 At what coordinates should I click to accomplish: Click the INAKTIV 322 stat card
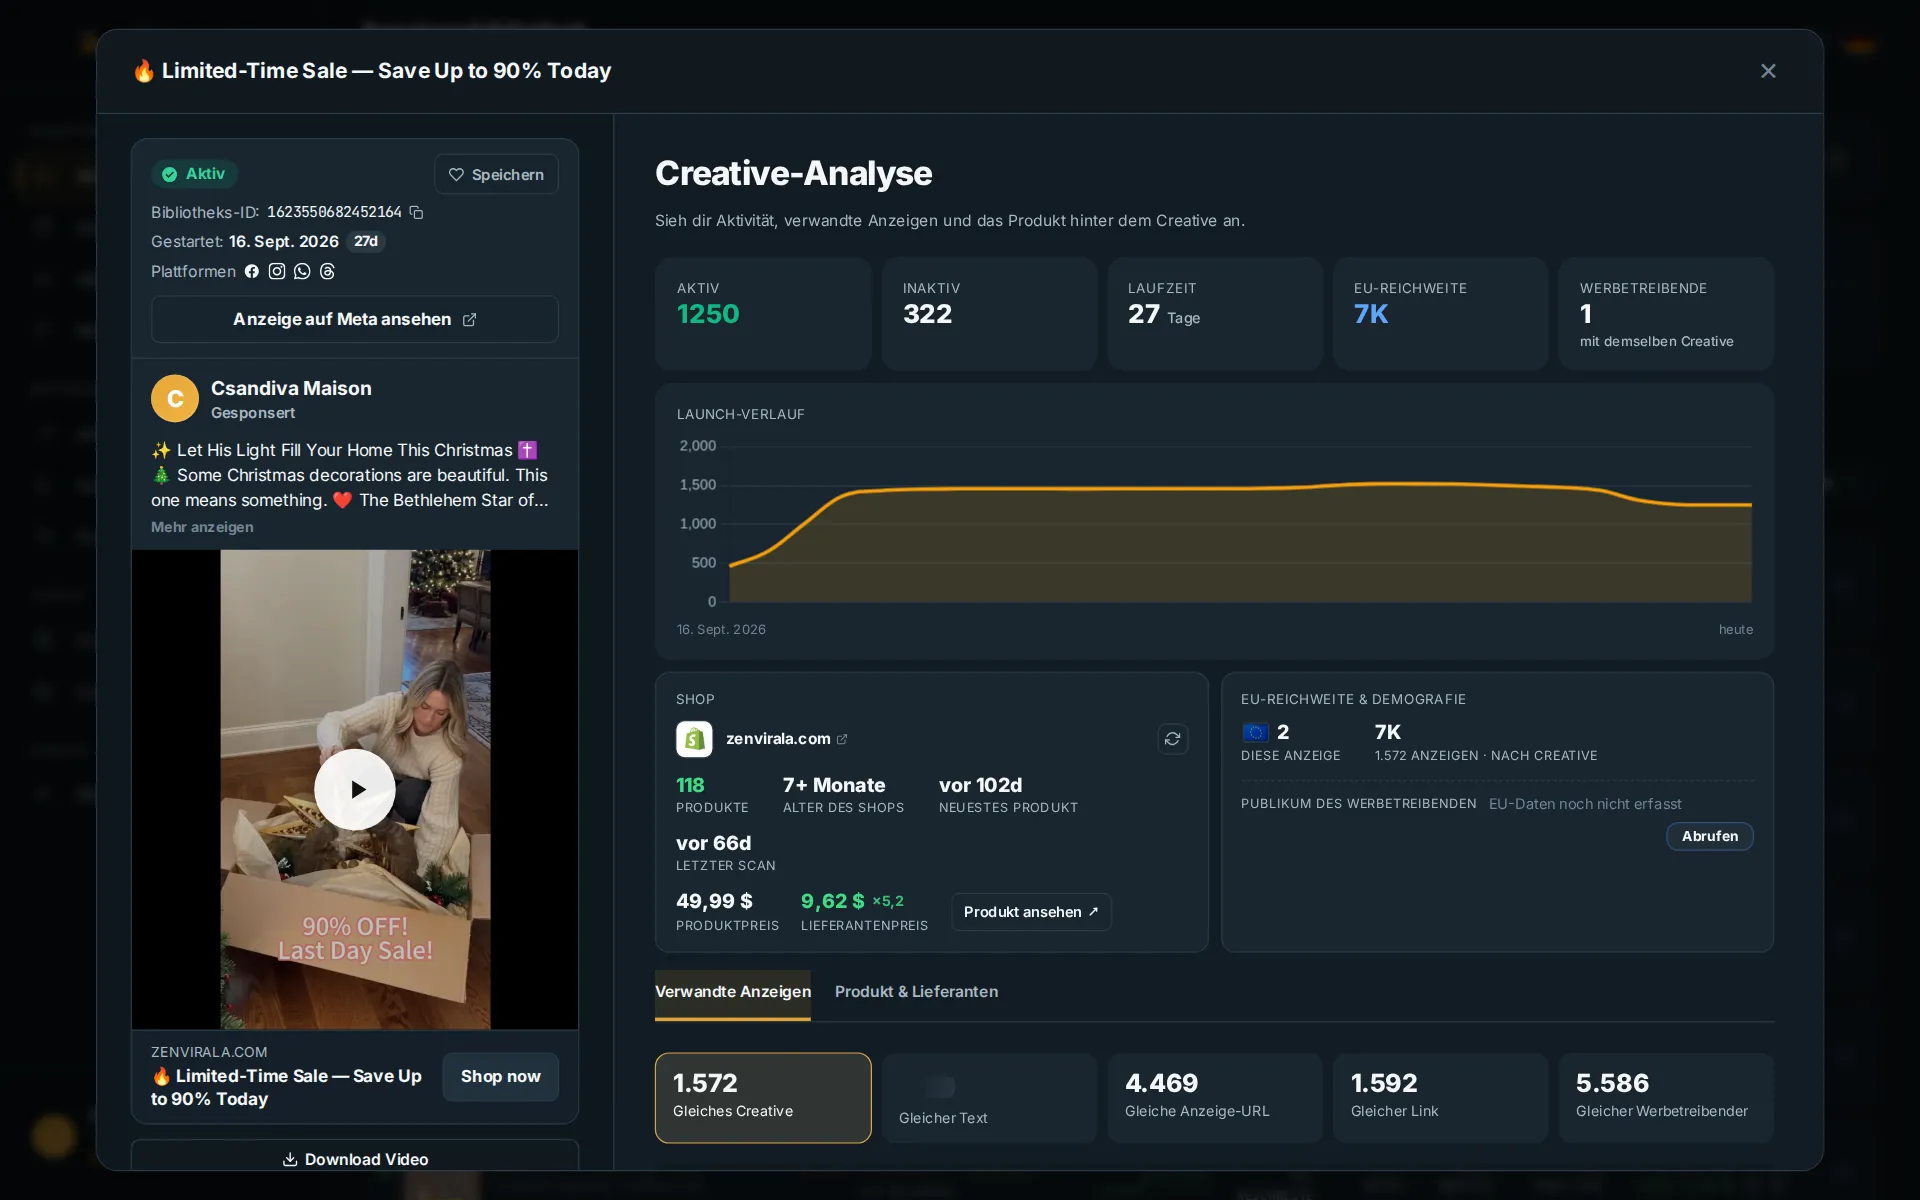tap(989, 314)
